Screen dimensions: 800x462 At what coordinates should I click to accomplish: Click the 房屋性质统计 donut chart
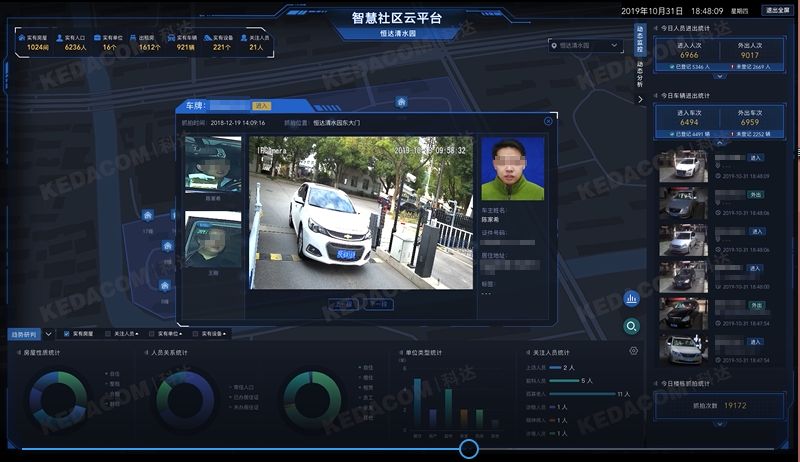tap(58, 400)
